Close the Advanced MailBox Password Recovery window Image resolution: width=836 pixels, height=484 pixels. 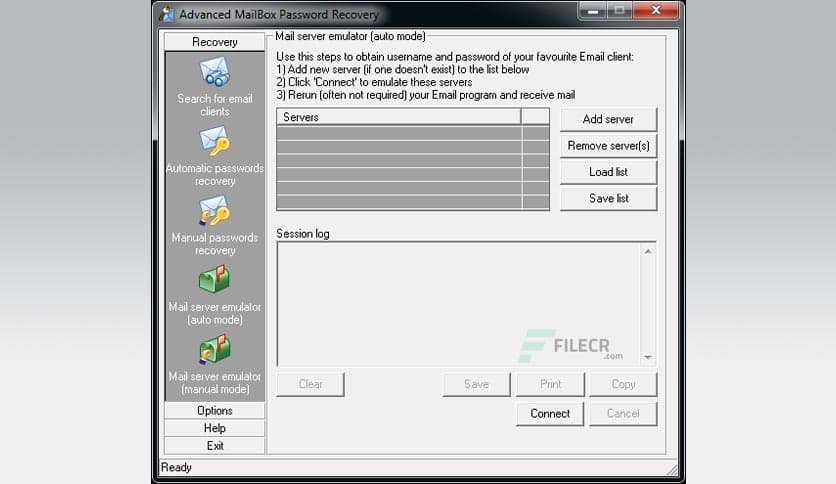[x=656, y=11]
